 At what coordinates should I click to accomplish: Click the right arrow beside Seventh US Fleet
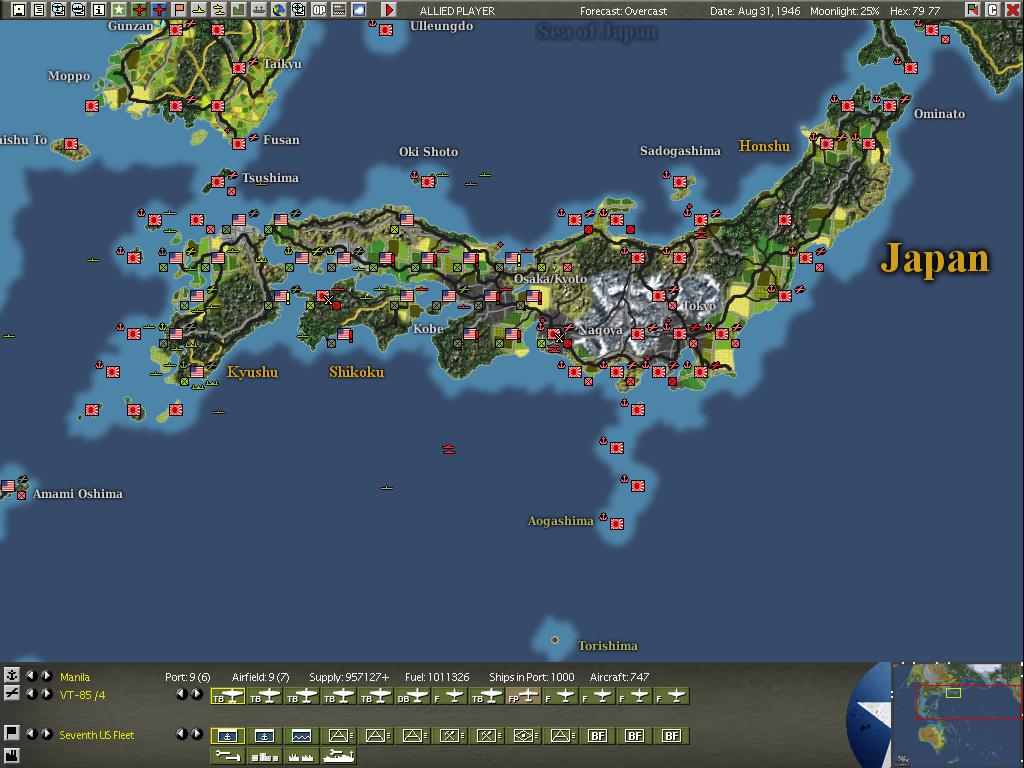click(x=46, y=733)
